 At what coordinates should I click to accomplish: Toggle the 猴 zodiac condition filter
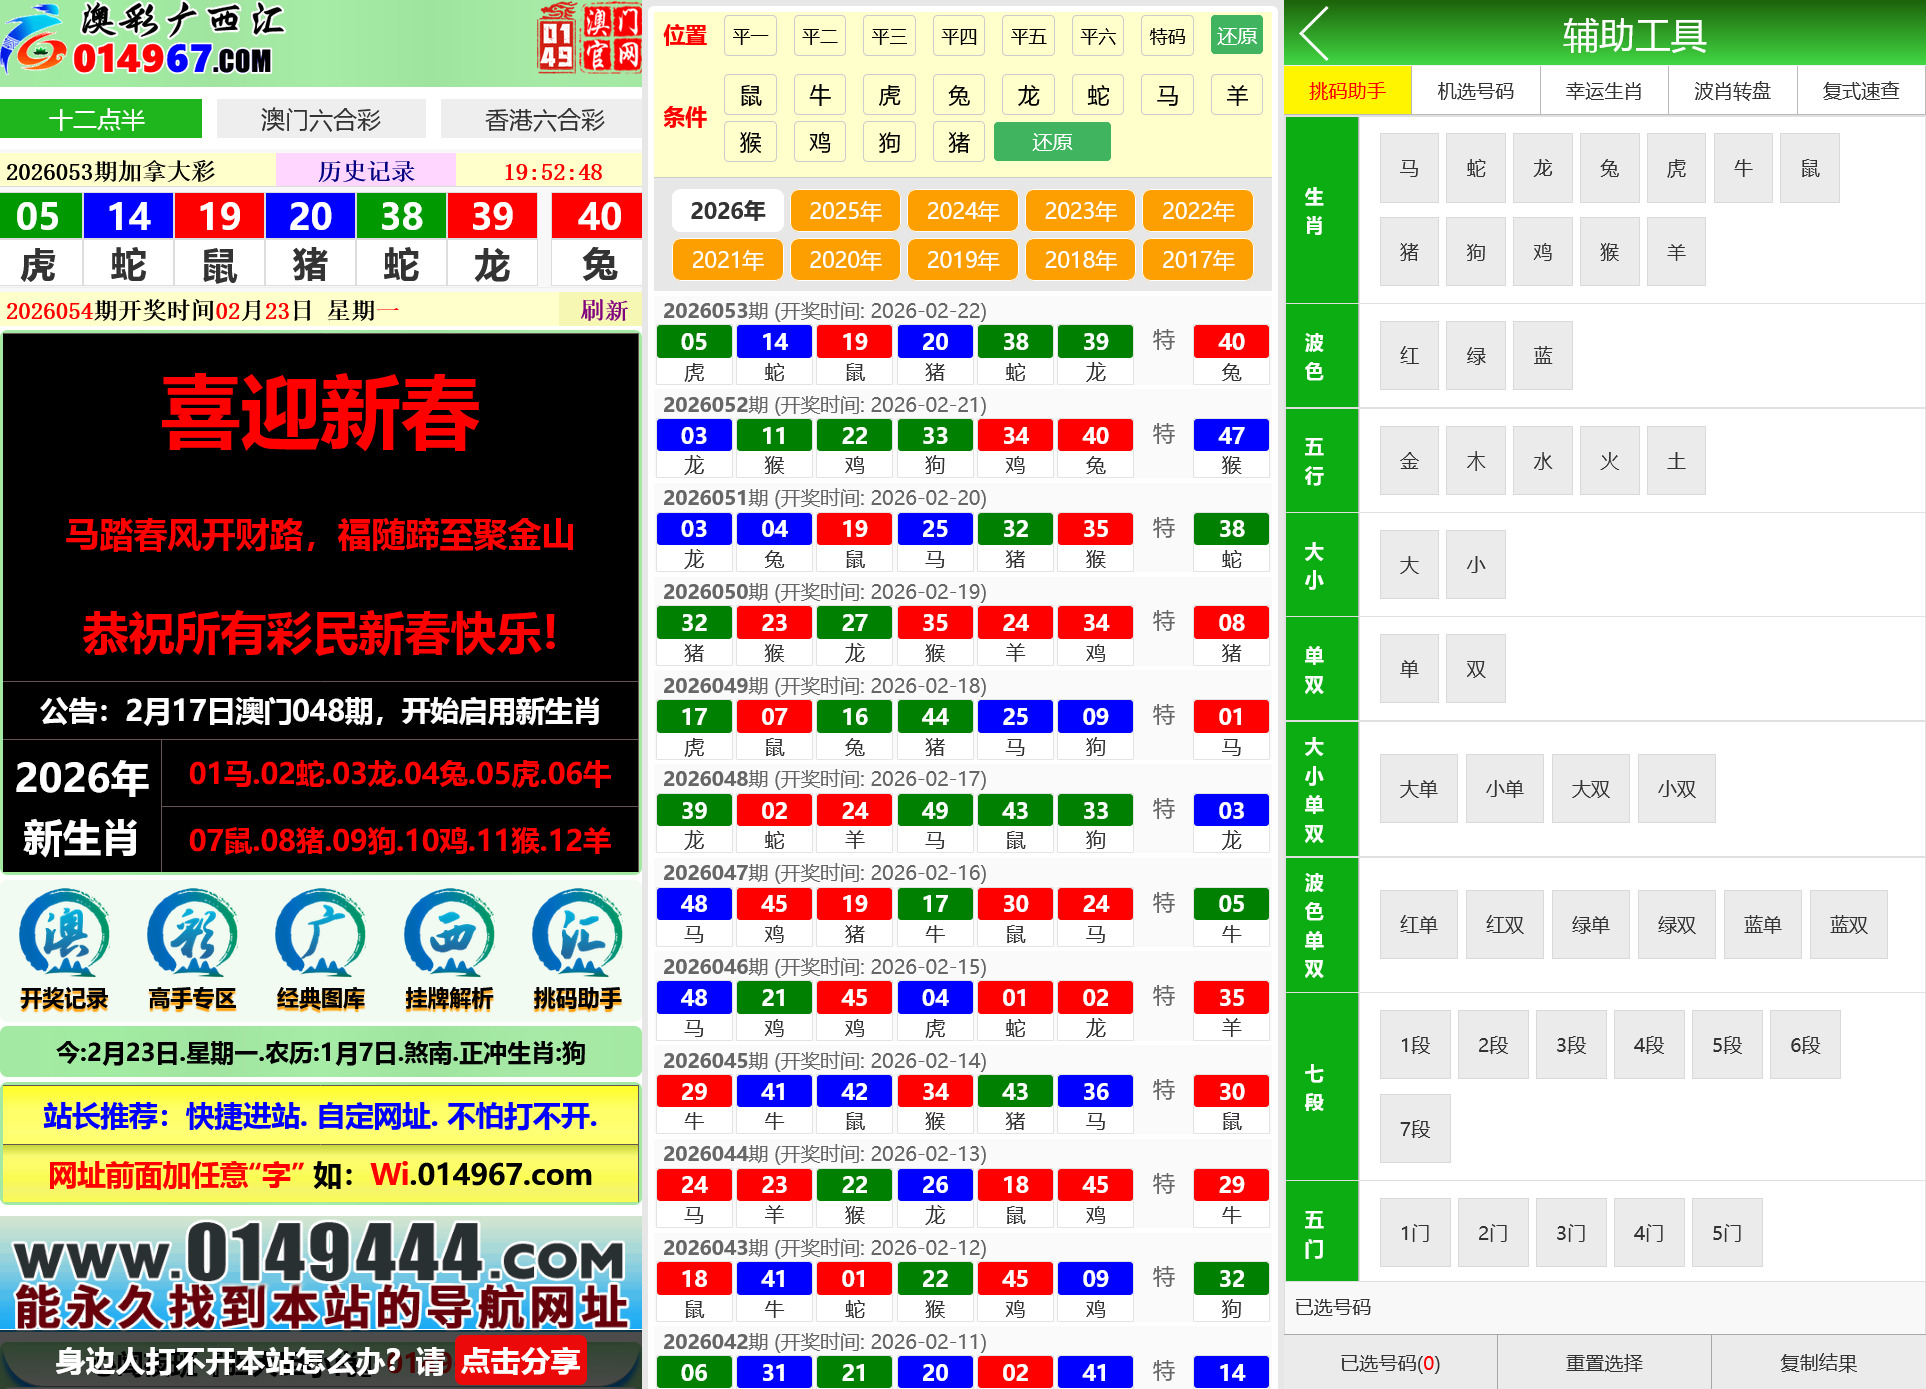pyautogui.click(x=750, y=141)
